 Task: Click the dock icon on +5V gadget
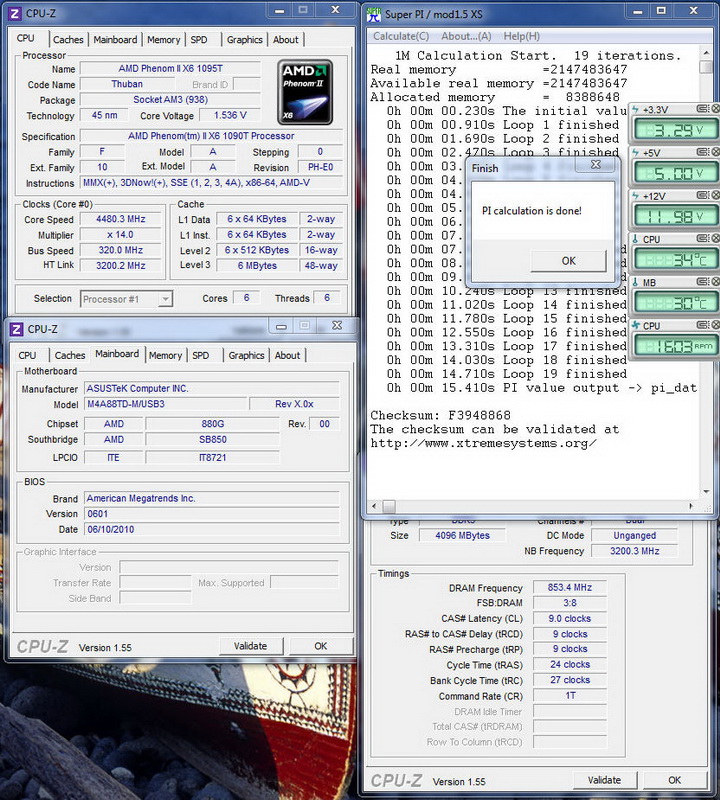click(x=703, y=152)
